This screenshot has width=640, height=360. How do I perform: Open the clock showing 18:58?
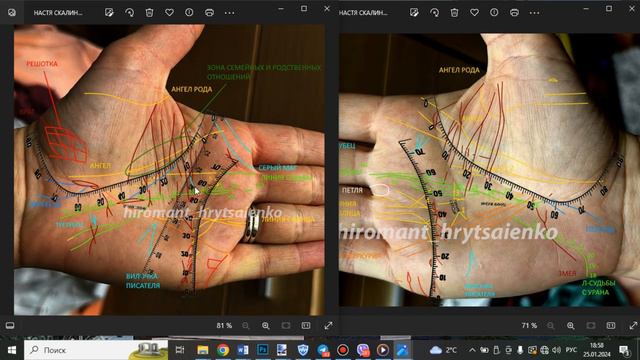[x=597, y=350]
